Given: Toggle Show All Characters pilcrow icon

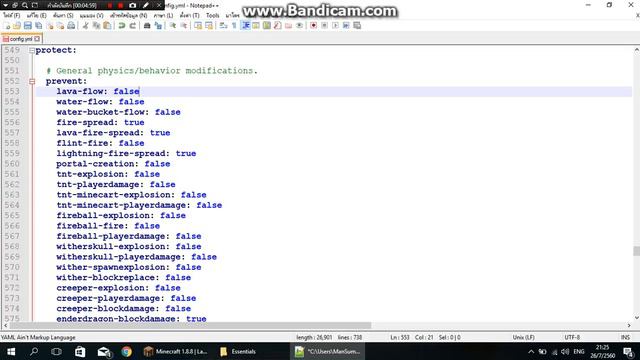Looking at the screenshot, I should (234, 26).
